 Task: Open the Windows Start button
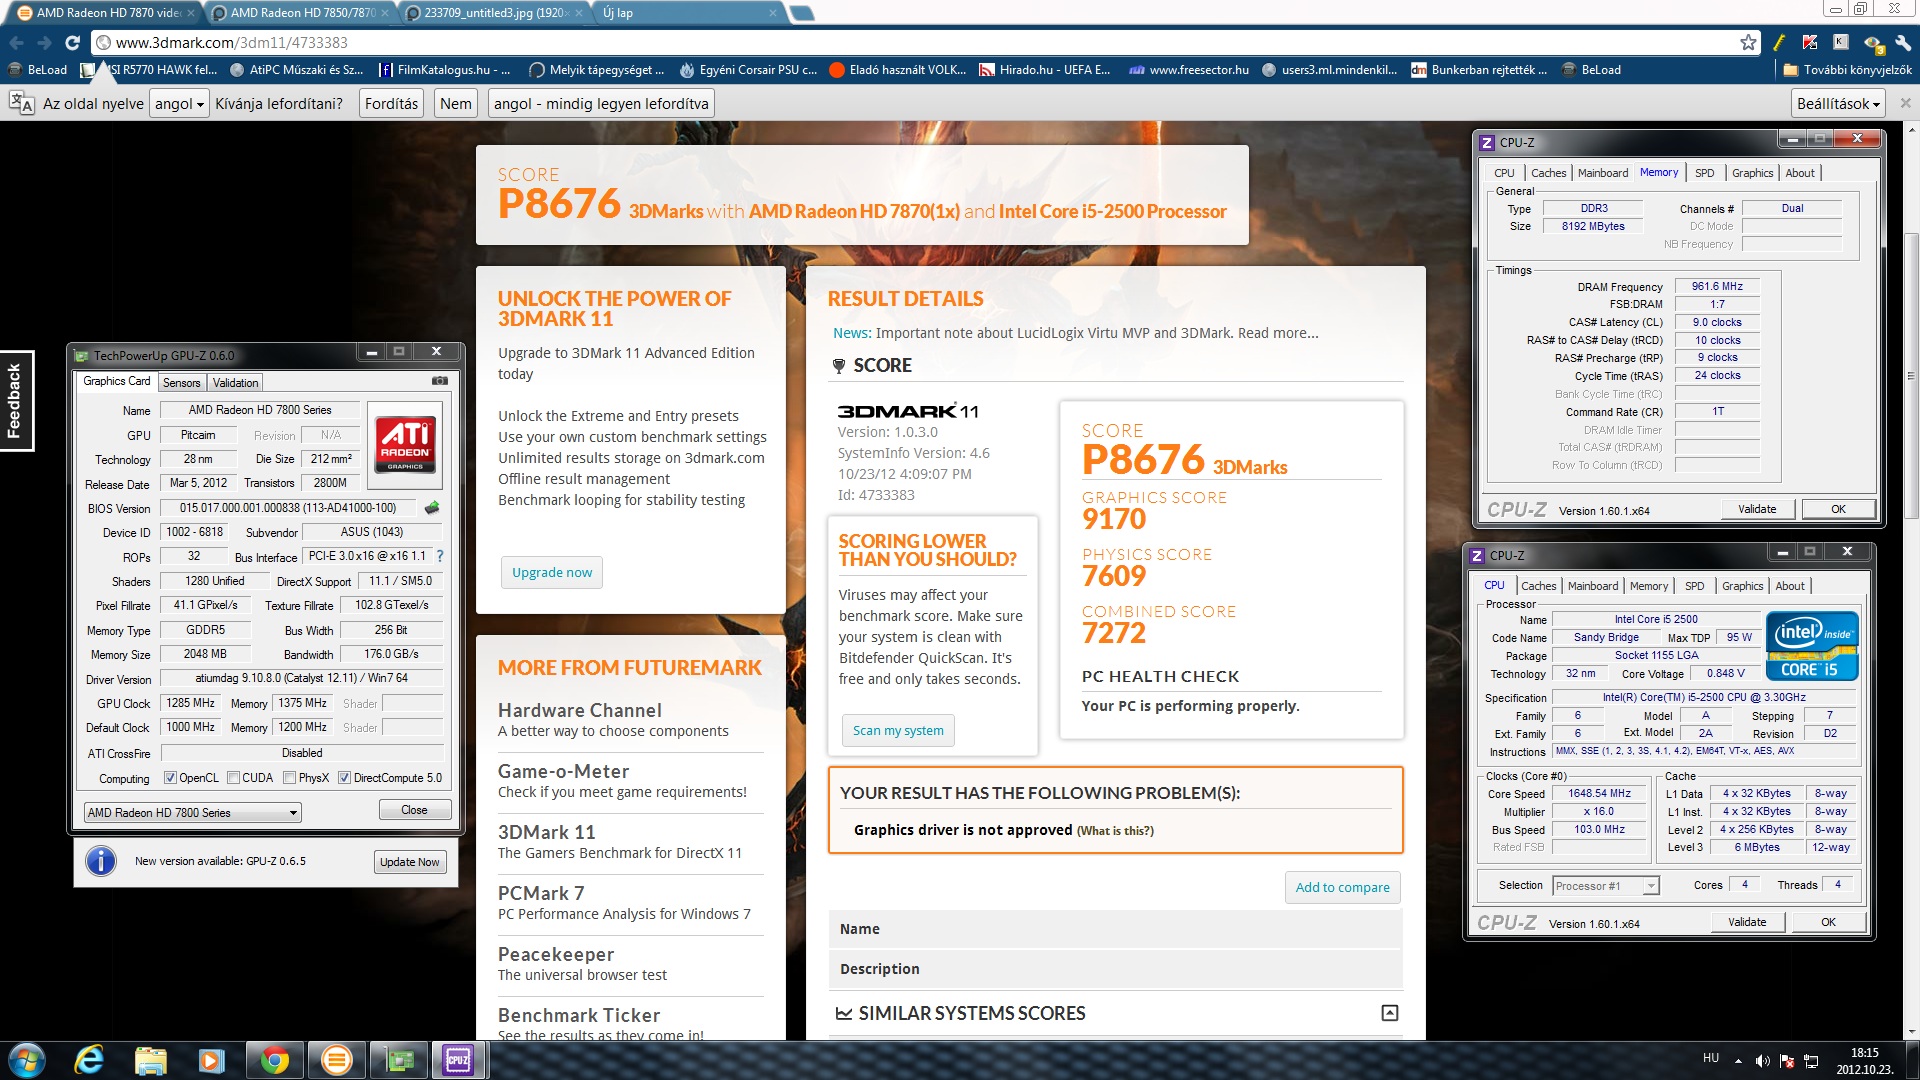click(26, 1060)
